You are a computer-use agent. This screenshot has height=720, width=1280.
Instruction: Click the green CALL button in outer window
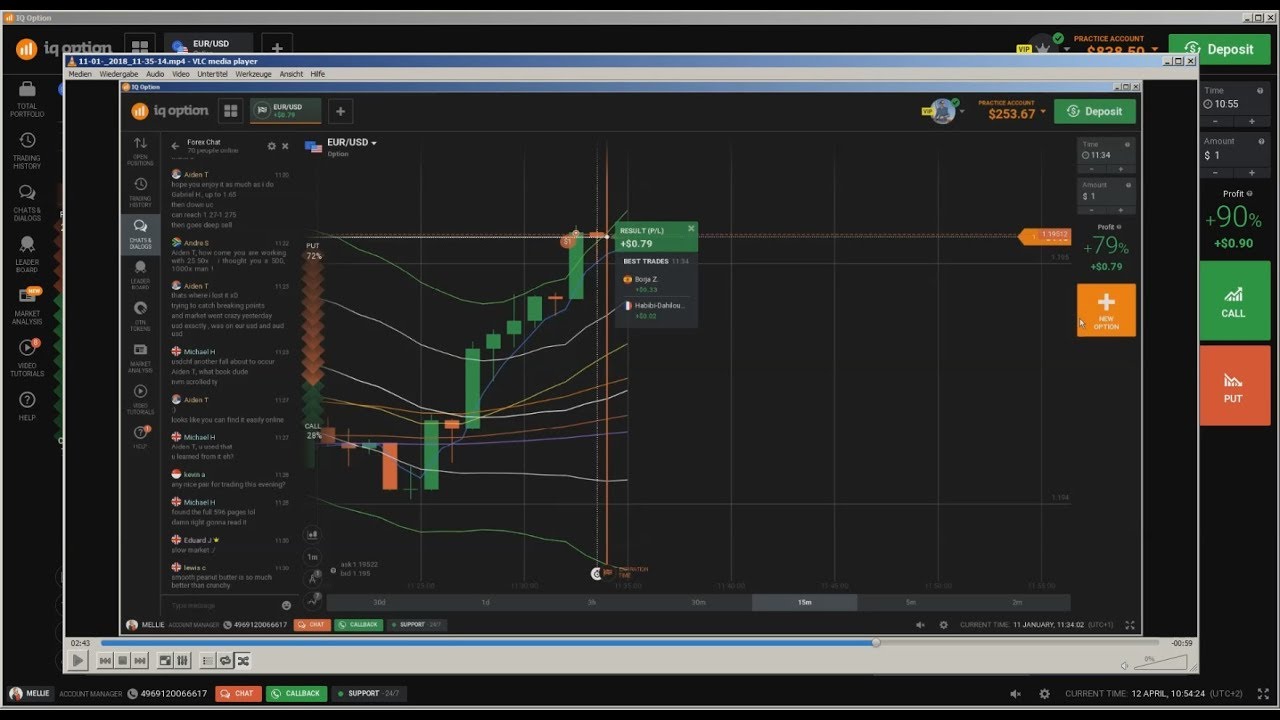pyautogui.click(x=1234, y=301)
